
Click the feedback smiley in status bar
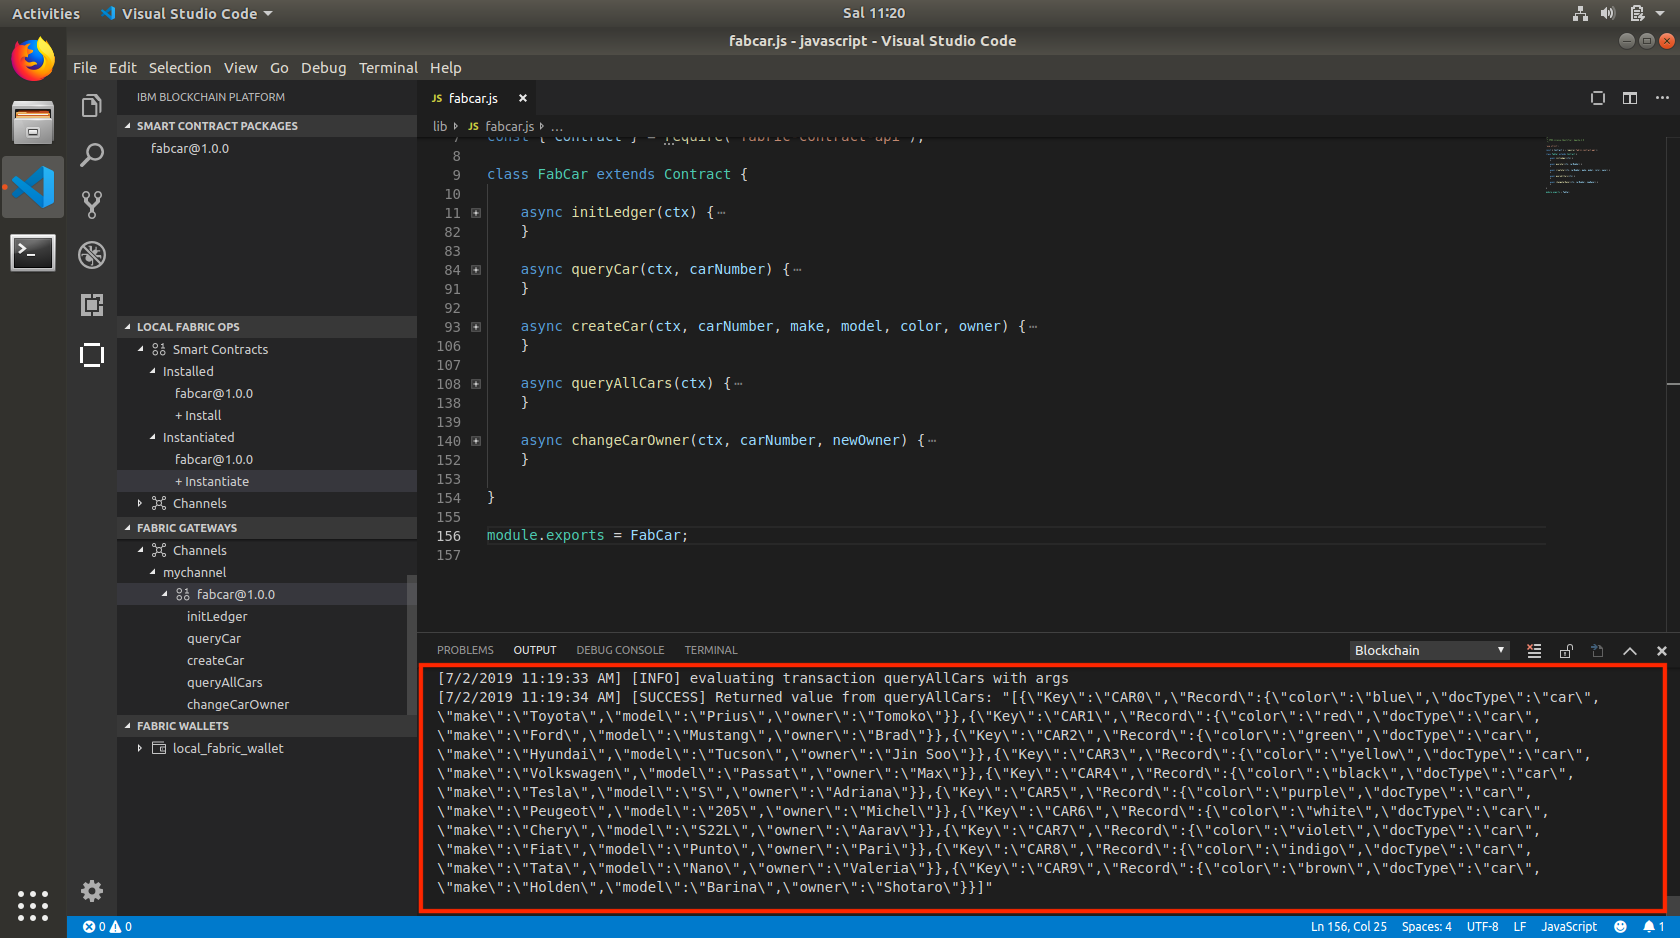(1620, 927)
